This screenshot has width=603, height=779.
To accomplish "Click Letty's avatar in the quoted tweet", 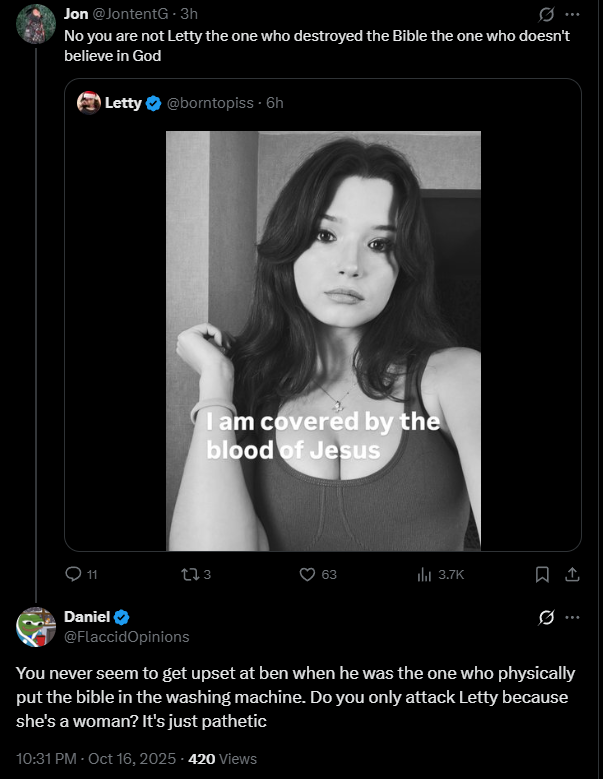I will click(x=90, y=102).
